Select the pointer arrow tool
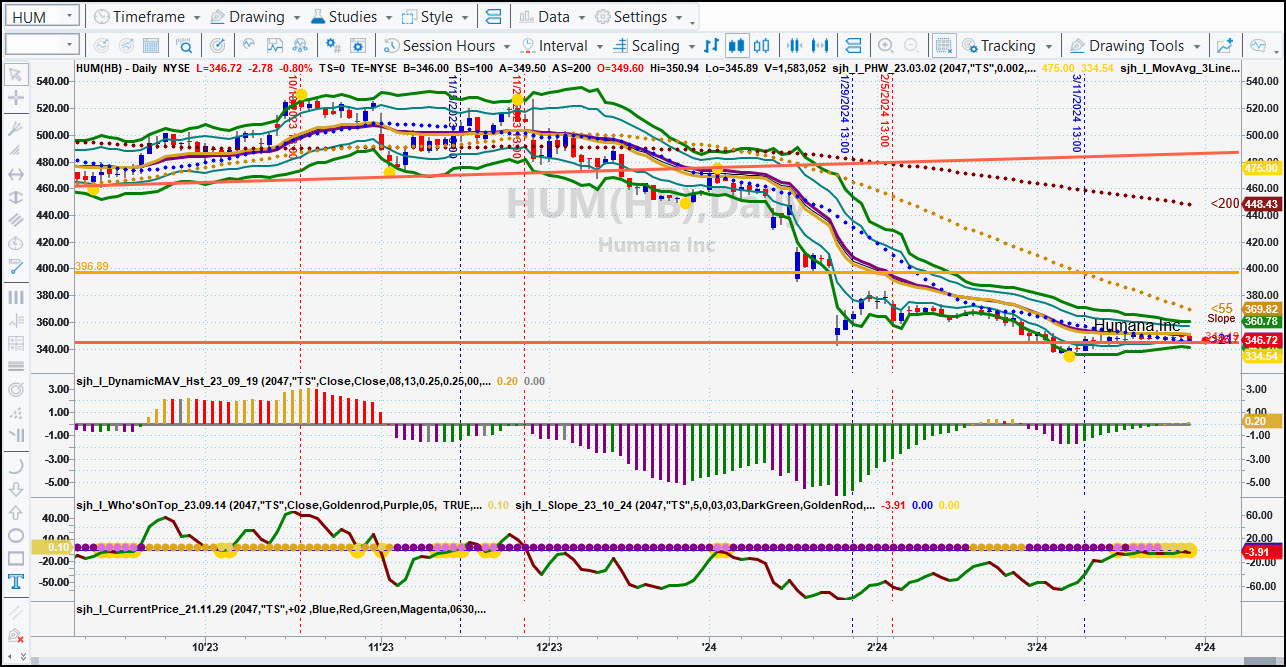The image size is (1286, 667). point(15,74)
